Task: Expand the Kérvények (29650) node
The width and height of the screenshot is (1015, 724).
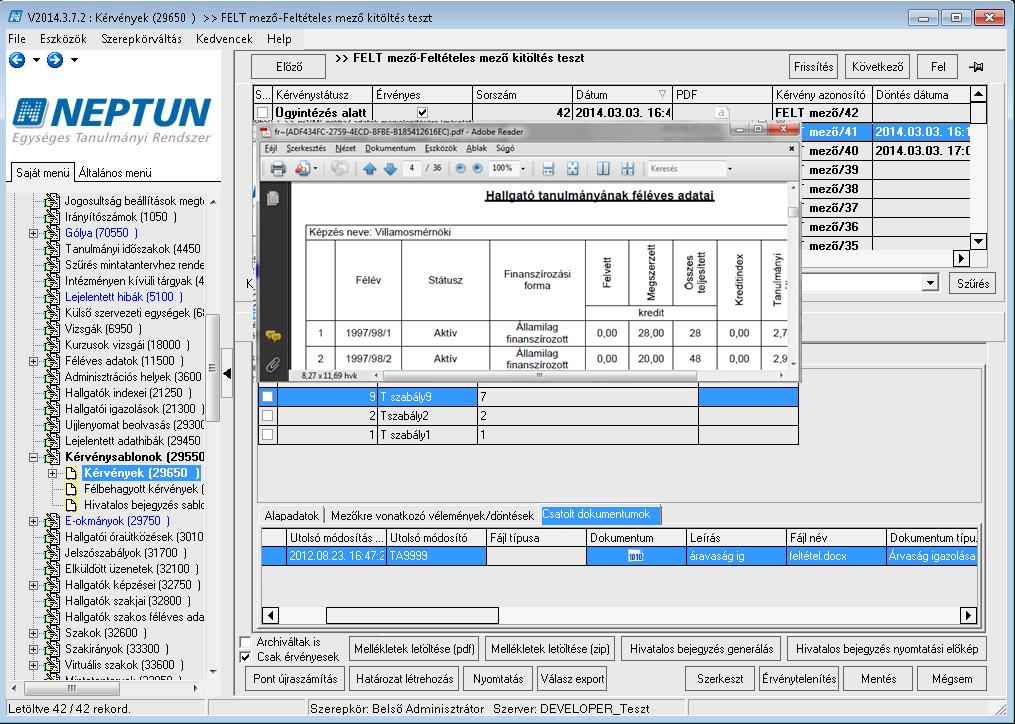Action: coord(53,473)
